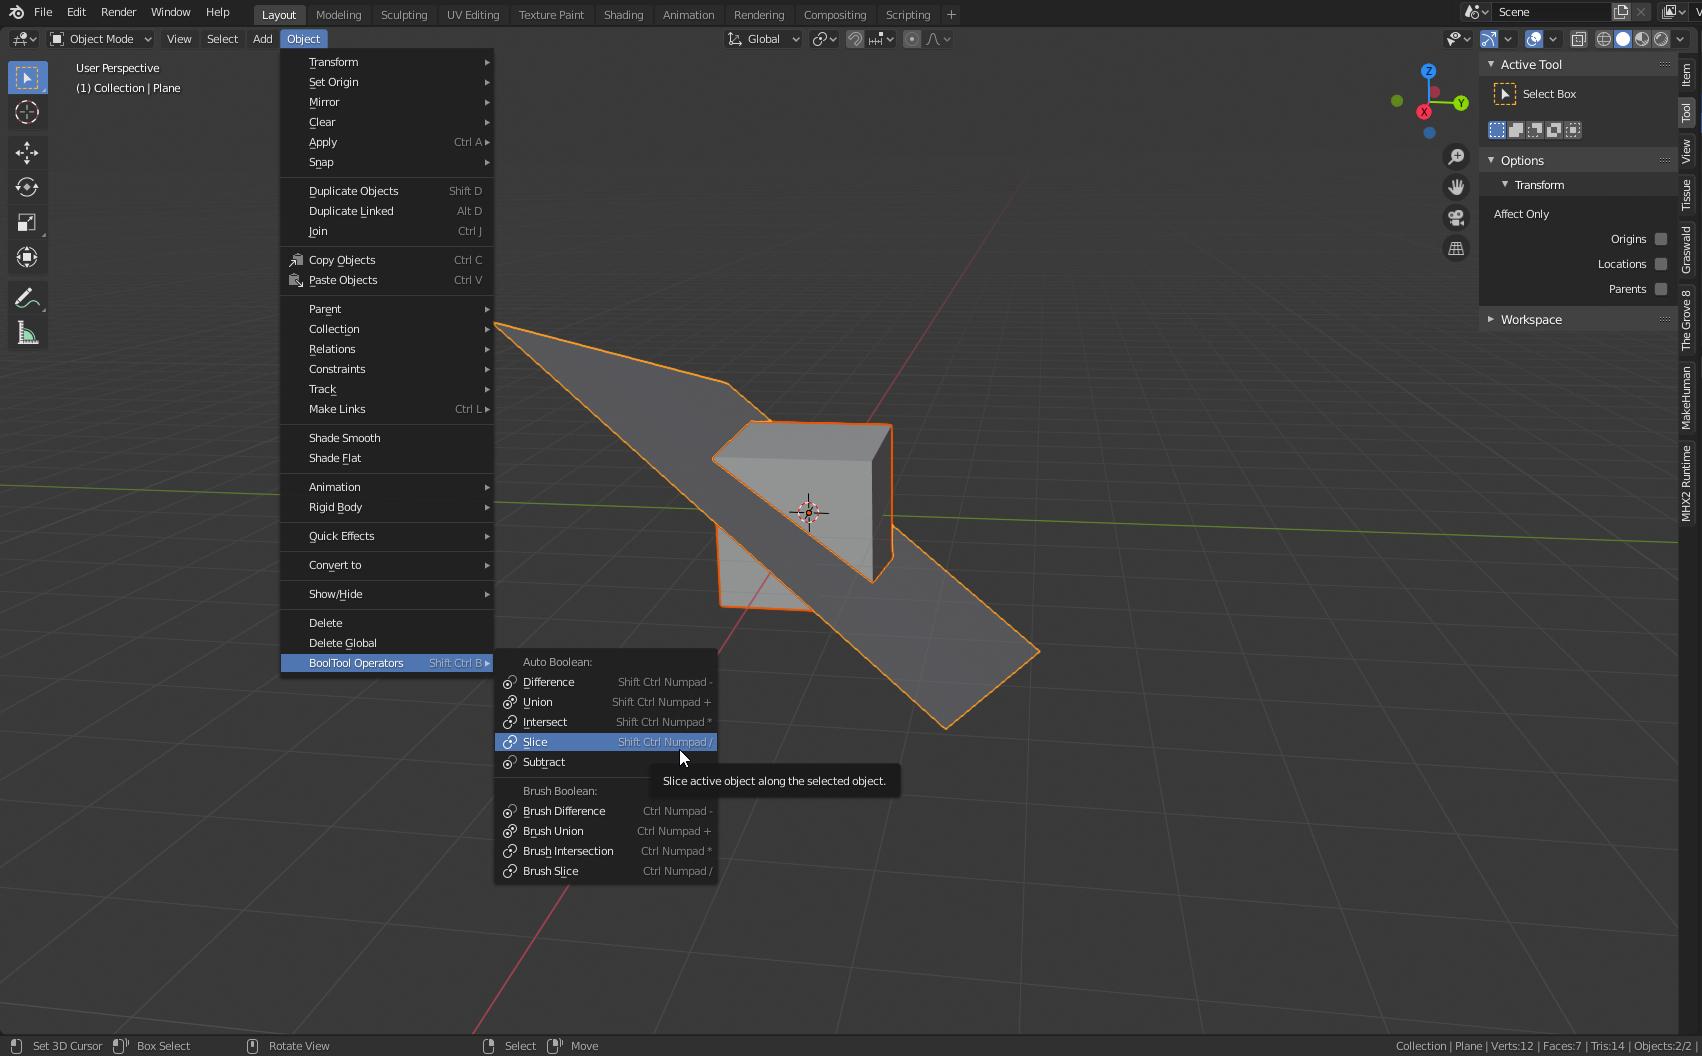Viewport: 1702px width, 1056px height.
Task: Enable Parents affect only checkbox
Action: click(1661, 289)
